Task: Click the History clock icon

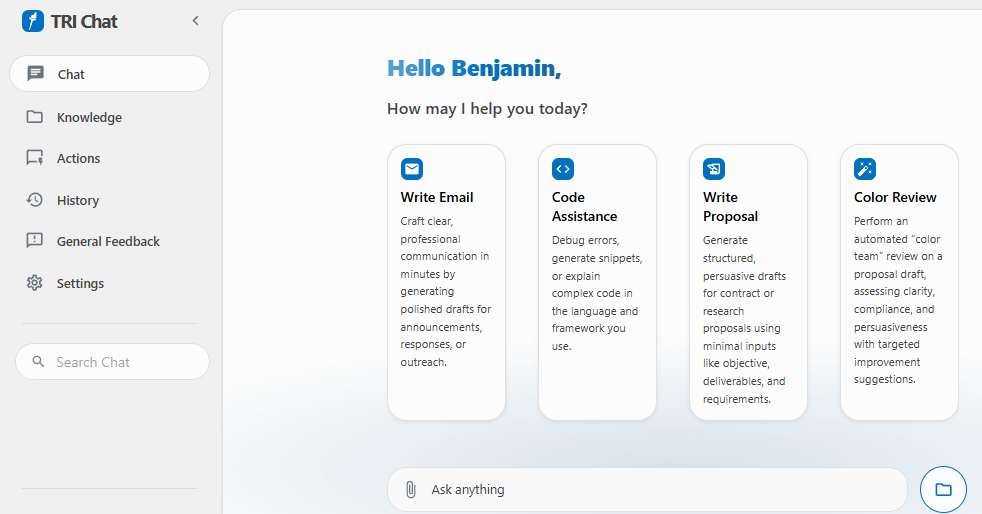Action: [x=35, y=200]
